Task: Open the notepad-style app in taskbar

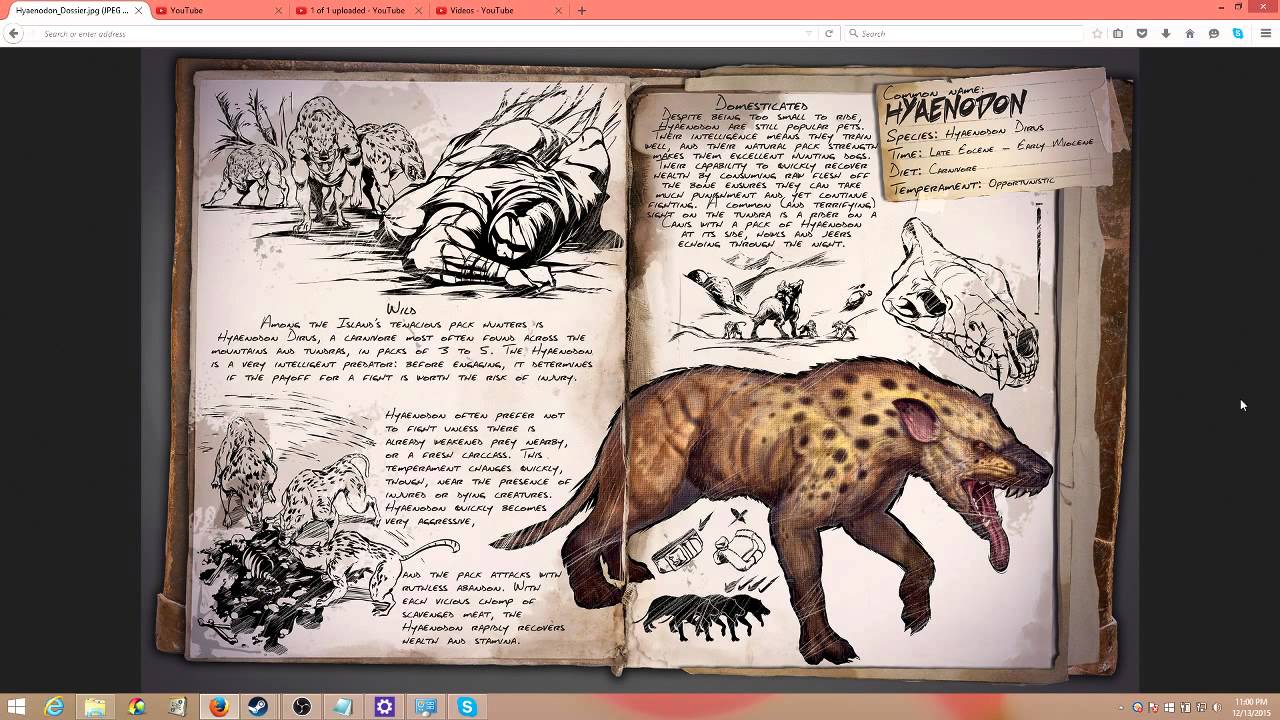Action: [342, 707]
